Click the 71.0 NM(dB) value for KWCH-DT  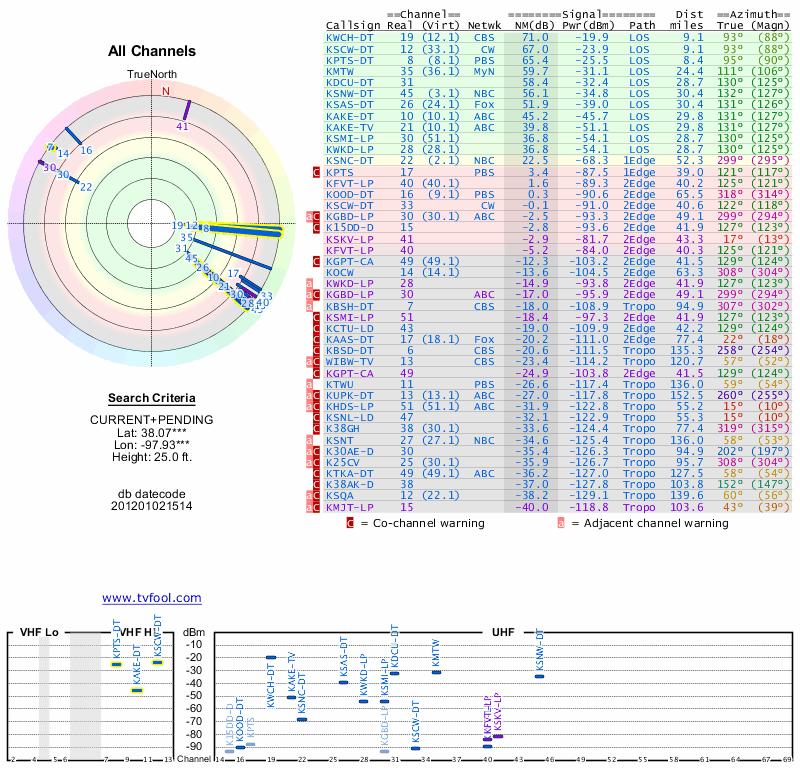535,38
